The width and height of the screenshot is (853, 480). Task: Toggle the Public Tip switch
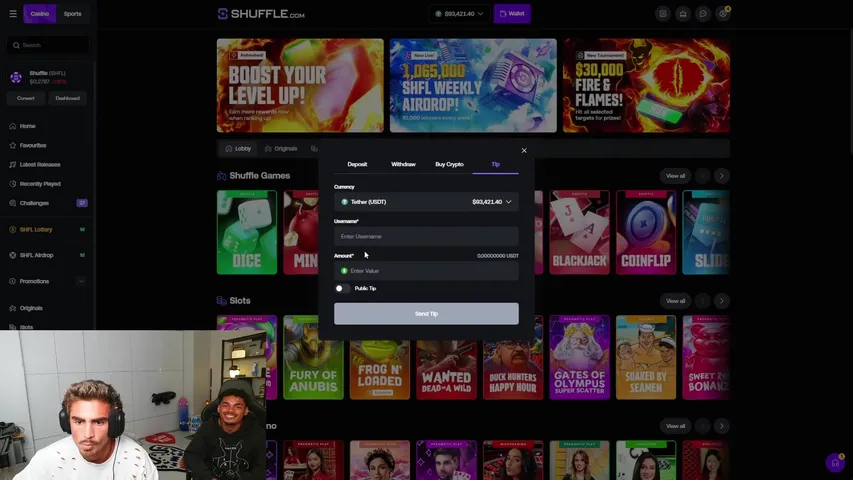342,288
